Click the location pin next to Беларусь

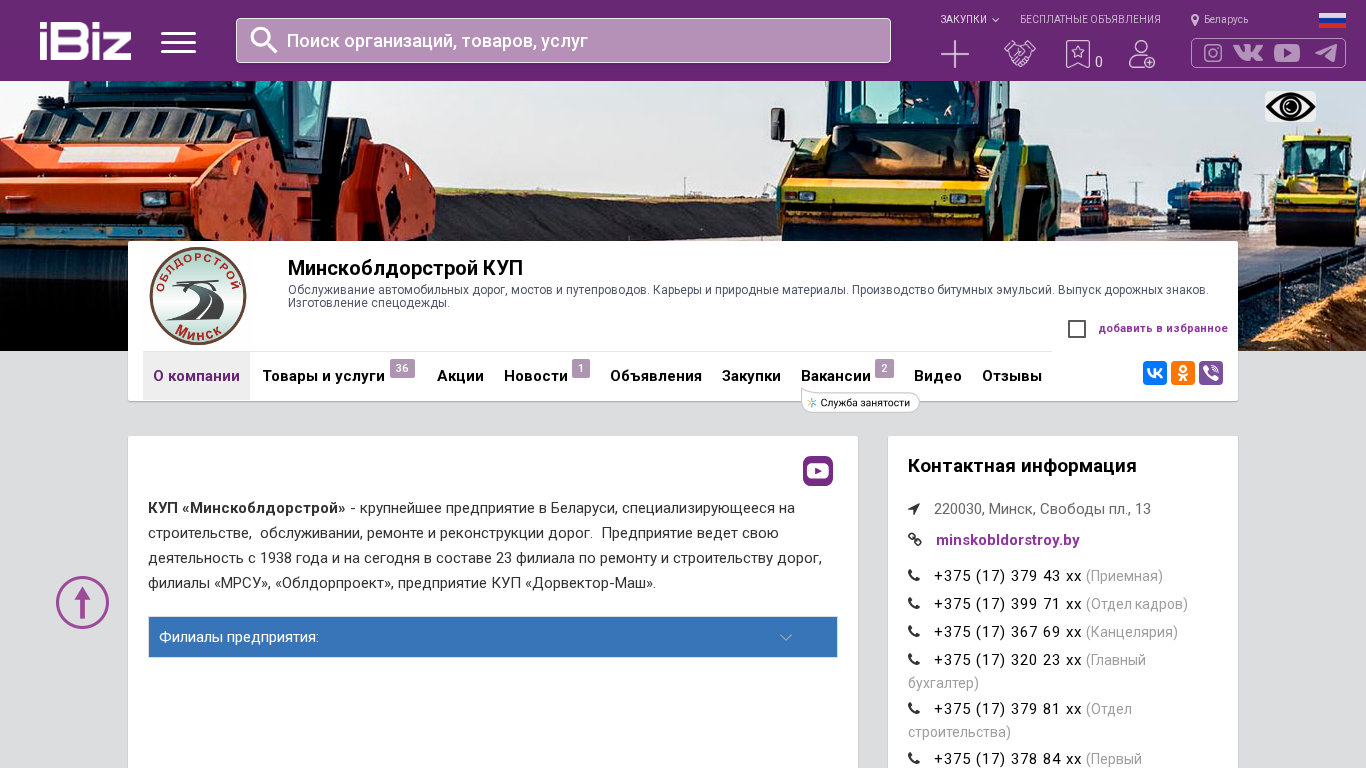coord(1195,20)
